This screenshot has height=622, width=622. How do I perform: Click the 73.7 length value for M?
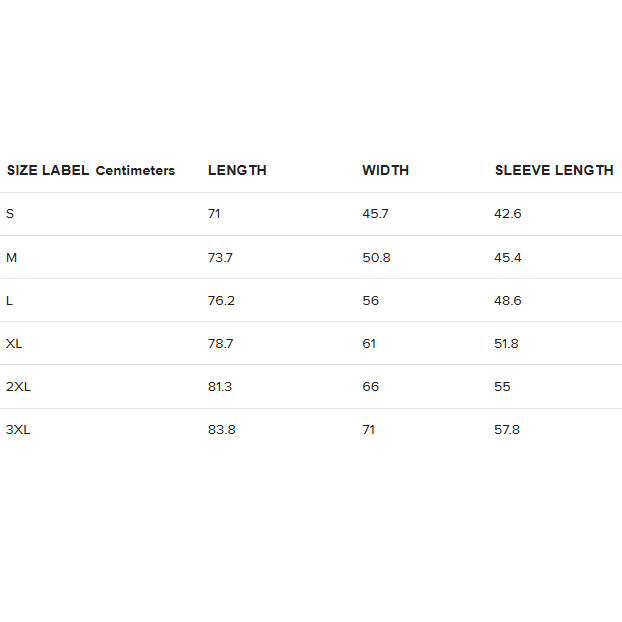click(x=220, y=257)
